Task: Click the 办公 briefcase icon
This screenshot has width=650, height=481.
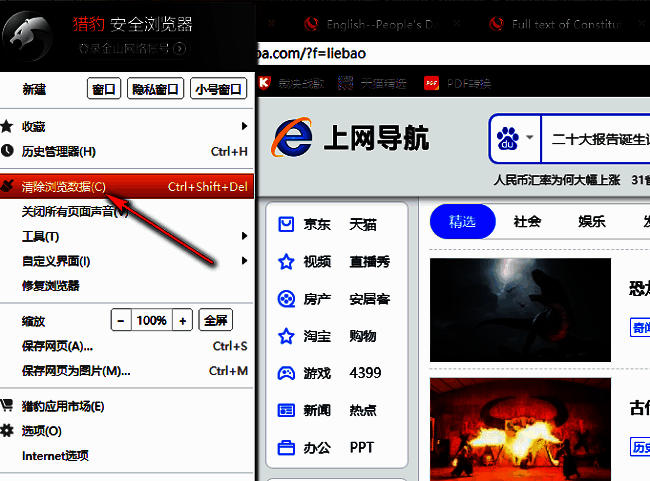Action: click(286, 447)
